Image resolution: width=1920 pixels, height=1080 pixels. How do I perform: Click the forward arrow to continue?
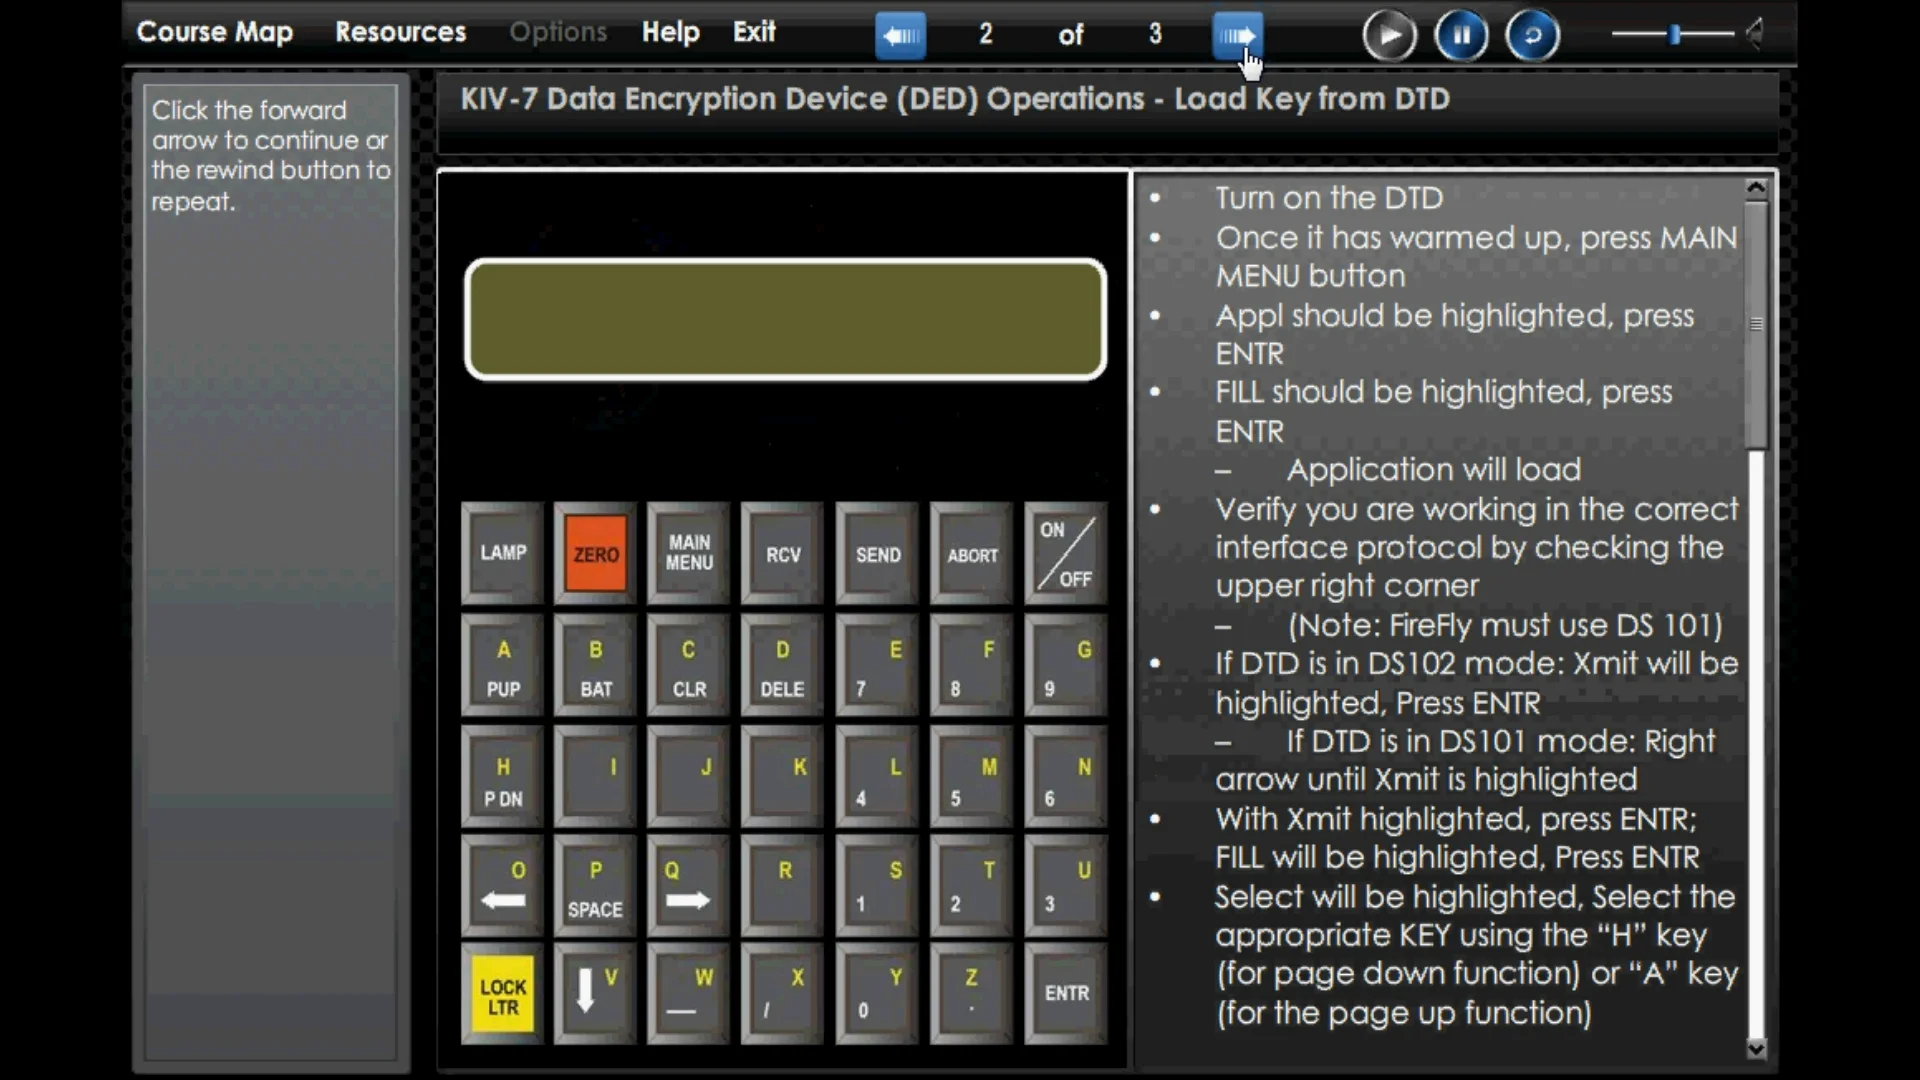pos(1237,35)
